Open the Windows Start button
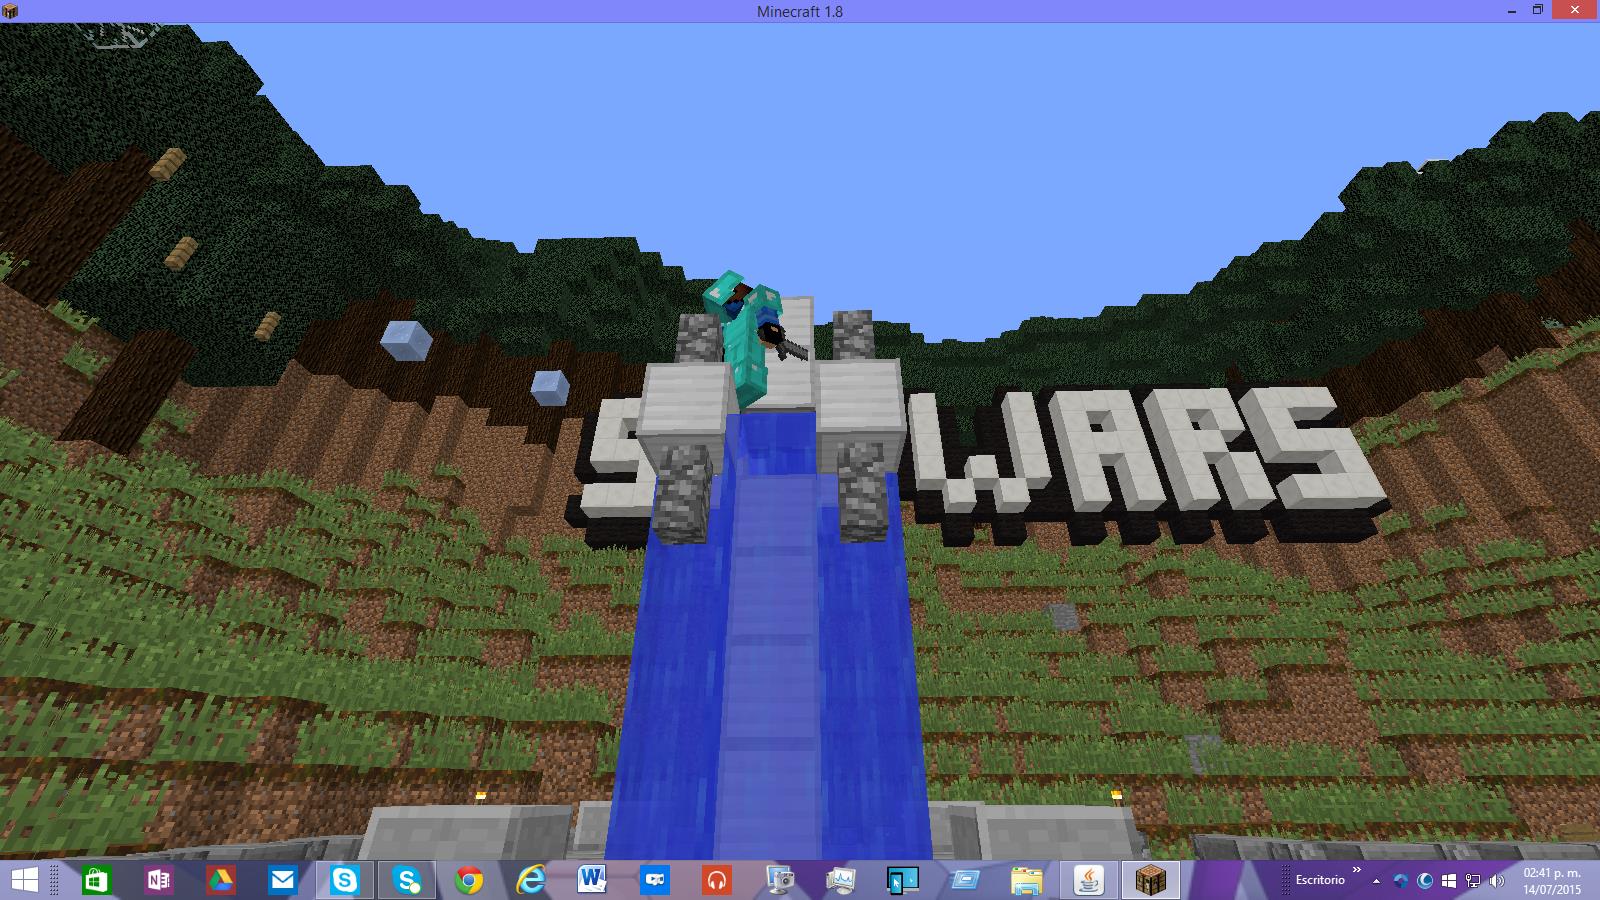1600x900 pixels. (x=24, y=880)
